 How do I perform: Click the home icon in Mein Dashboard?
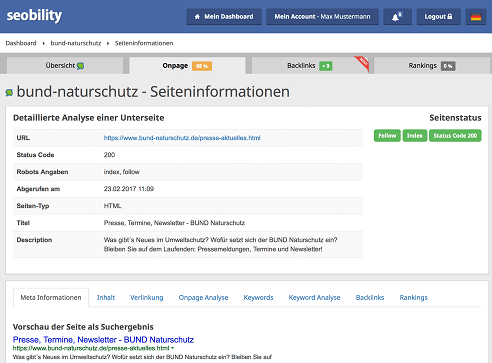point(197,17)
